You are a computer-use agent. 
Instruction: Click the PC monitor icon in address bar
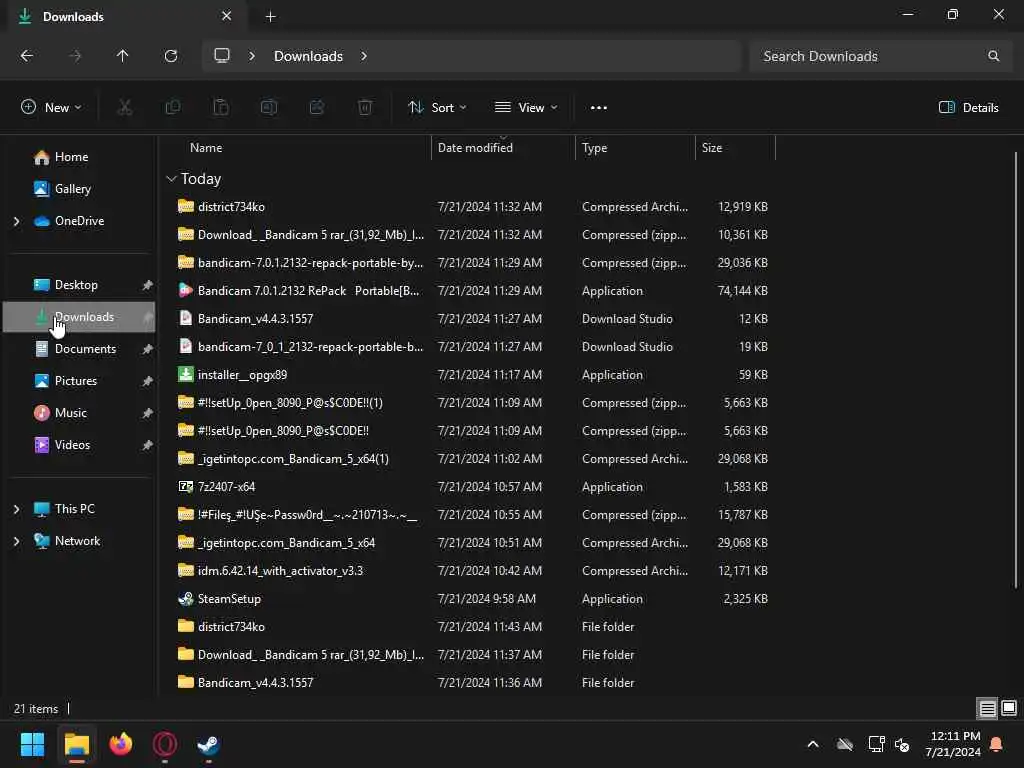(222, 56)
